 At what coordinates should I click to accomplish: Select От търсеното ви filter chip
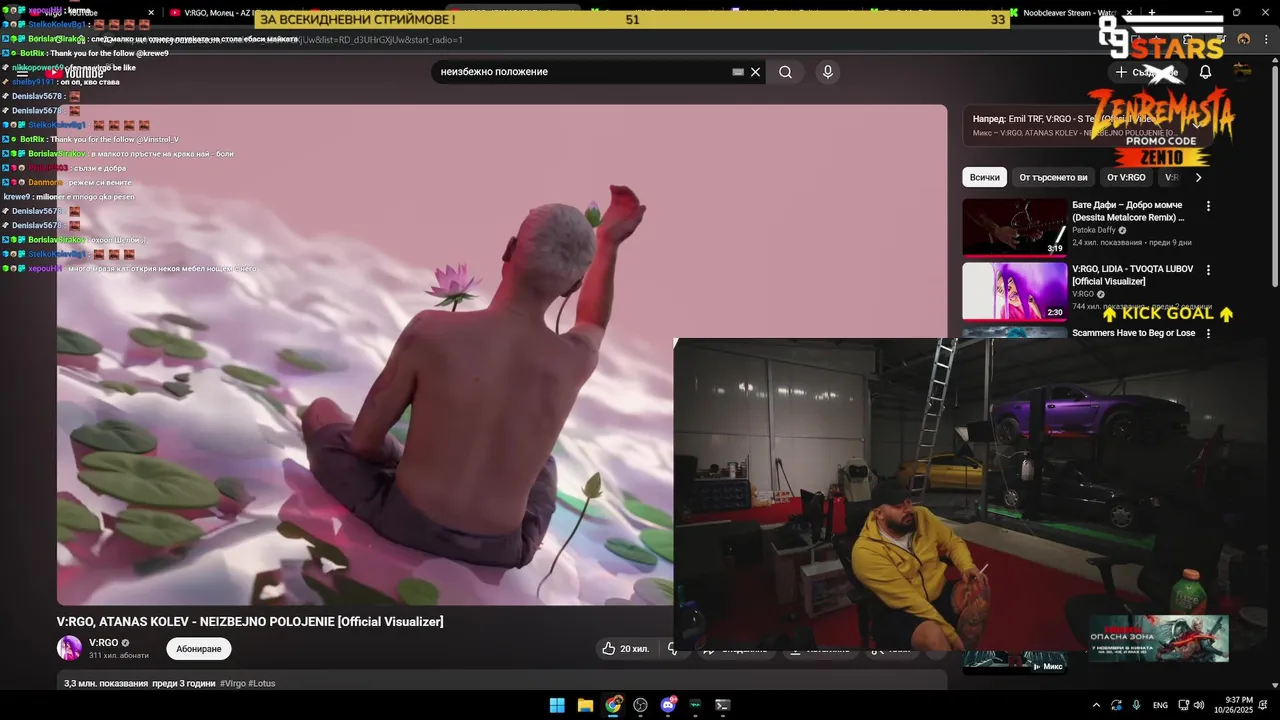pos(1053,177)
